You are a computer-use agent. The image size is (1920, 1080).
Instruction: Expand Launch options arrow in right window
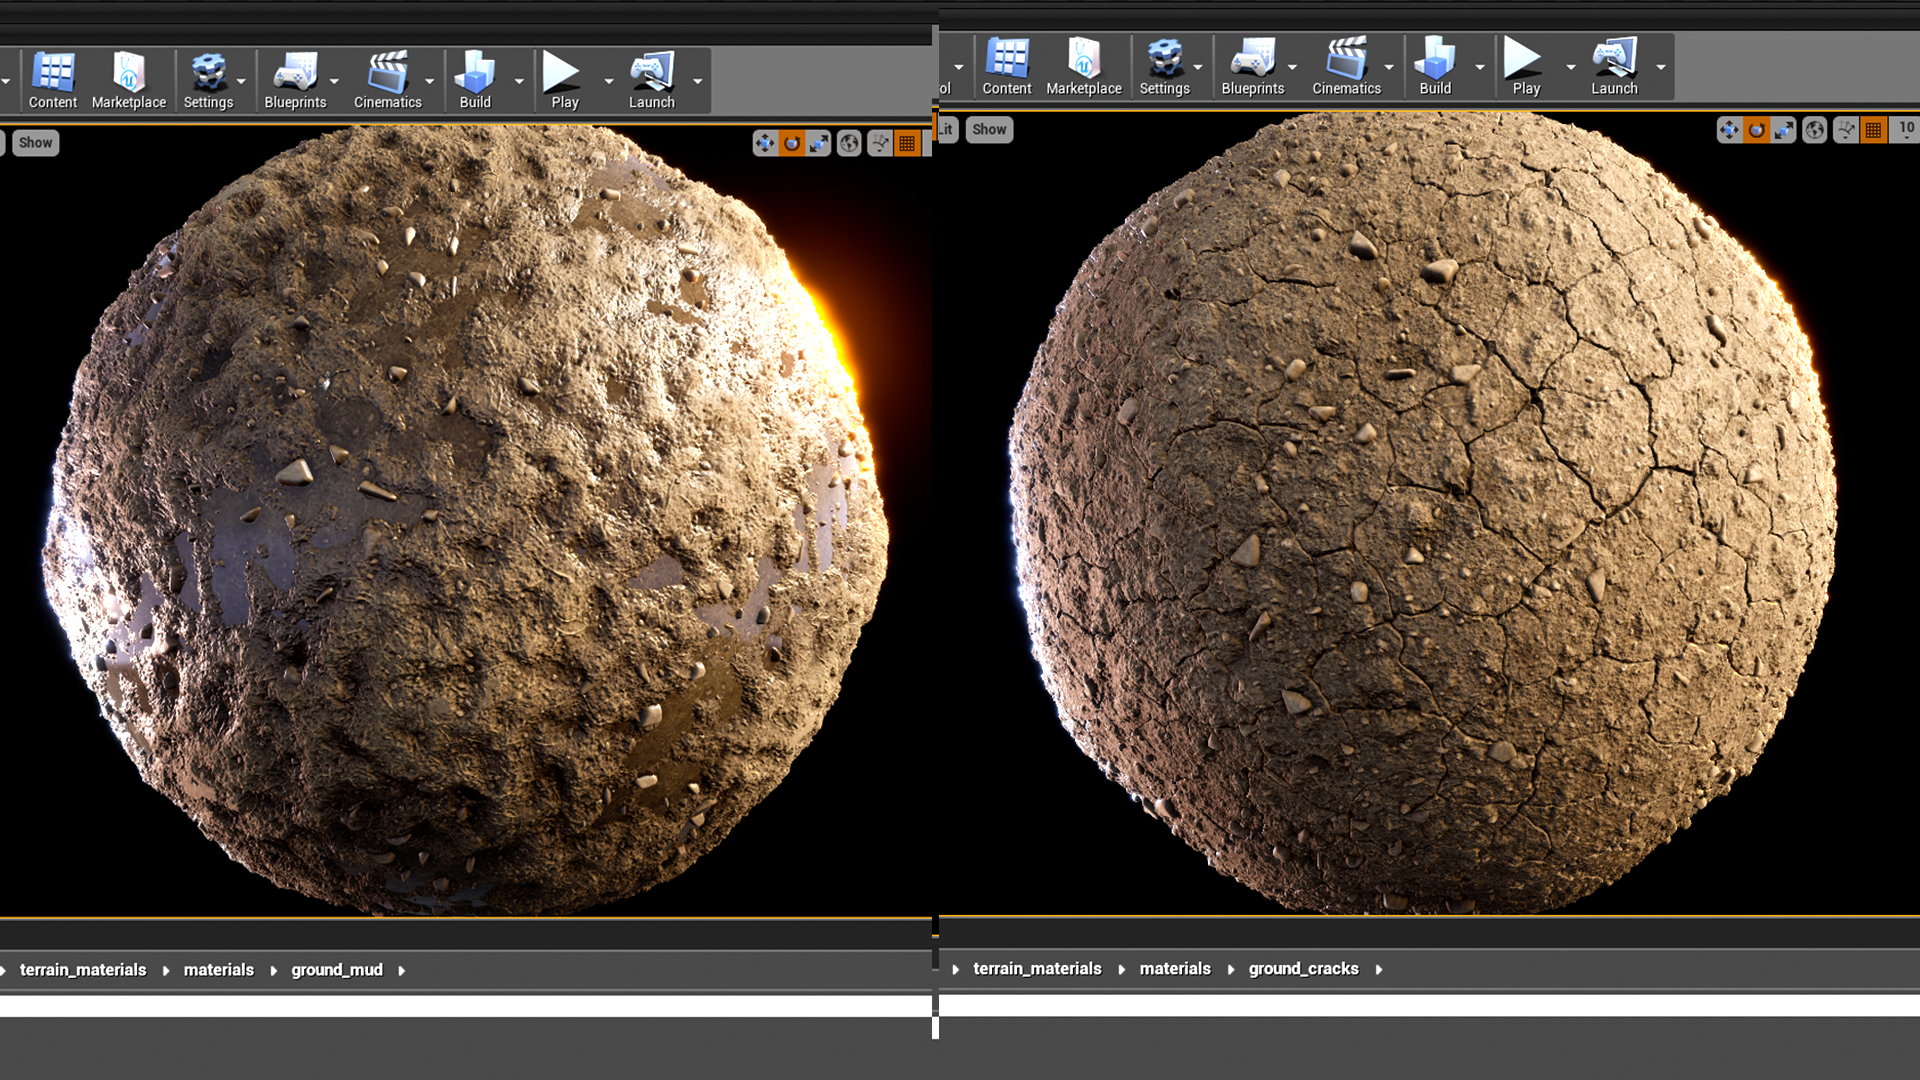pos(1660,67)
